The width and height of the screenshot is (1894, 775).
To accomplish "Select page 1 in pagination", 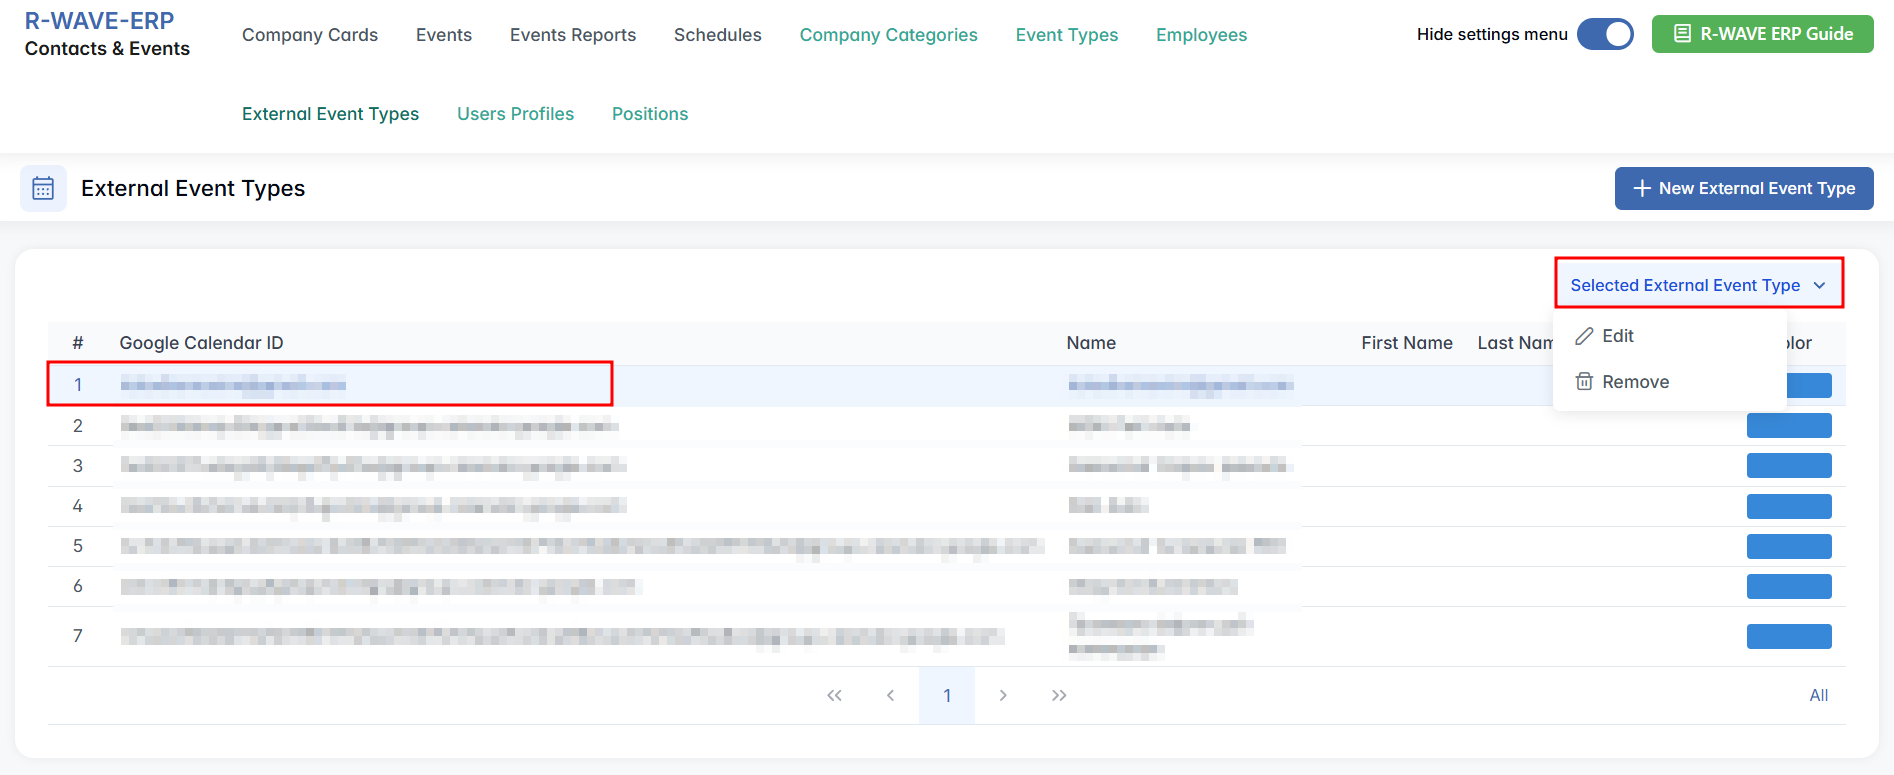I will (x=947, y=695).
